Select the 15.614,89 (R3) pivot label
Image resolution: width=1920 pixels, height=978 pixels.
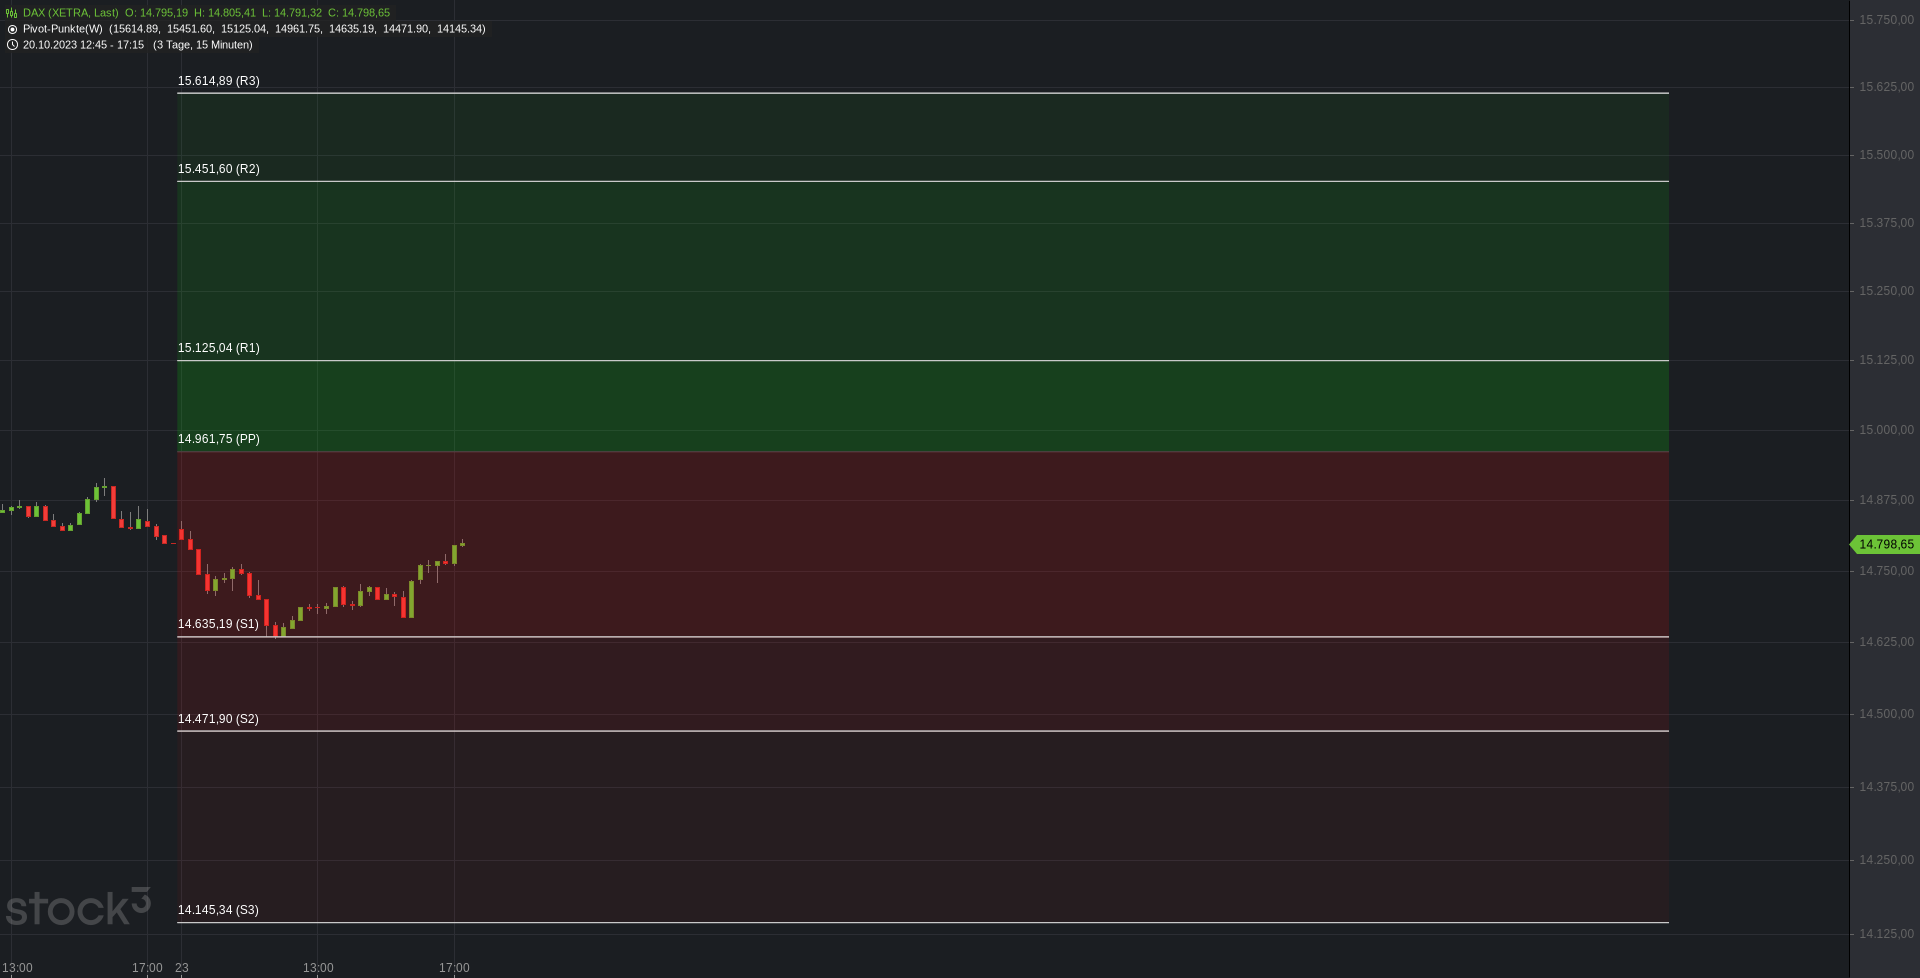click(219, 81)
